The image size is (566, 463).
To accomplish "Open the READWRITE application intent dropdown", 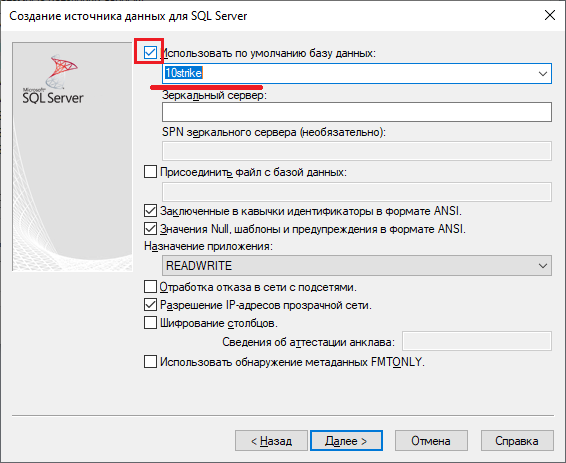I will click(x=357, y=266).
